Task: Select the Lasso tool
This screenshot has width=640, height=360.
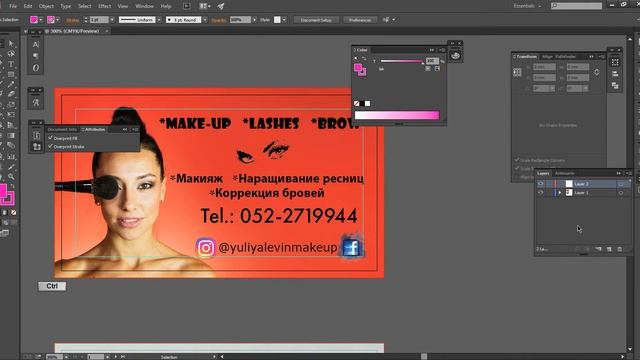Action: [x=11, y=54]
